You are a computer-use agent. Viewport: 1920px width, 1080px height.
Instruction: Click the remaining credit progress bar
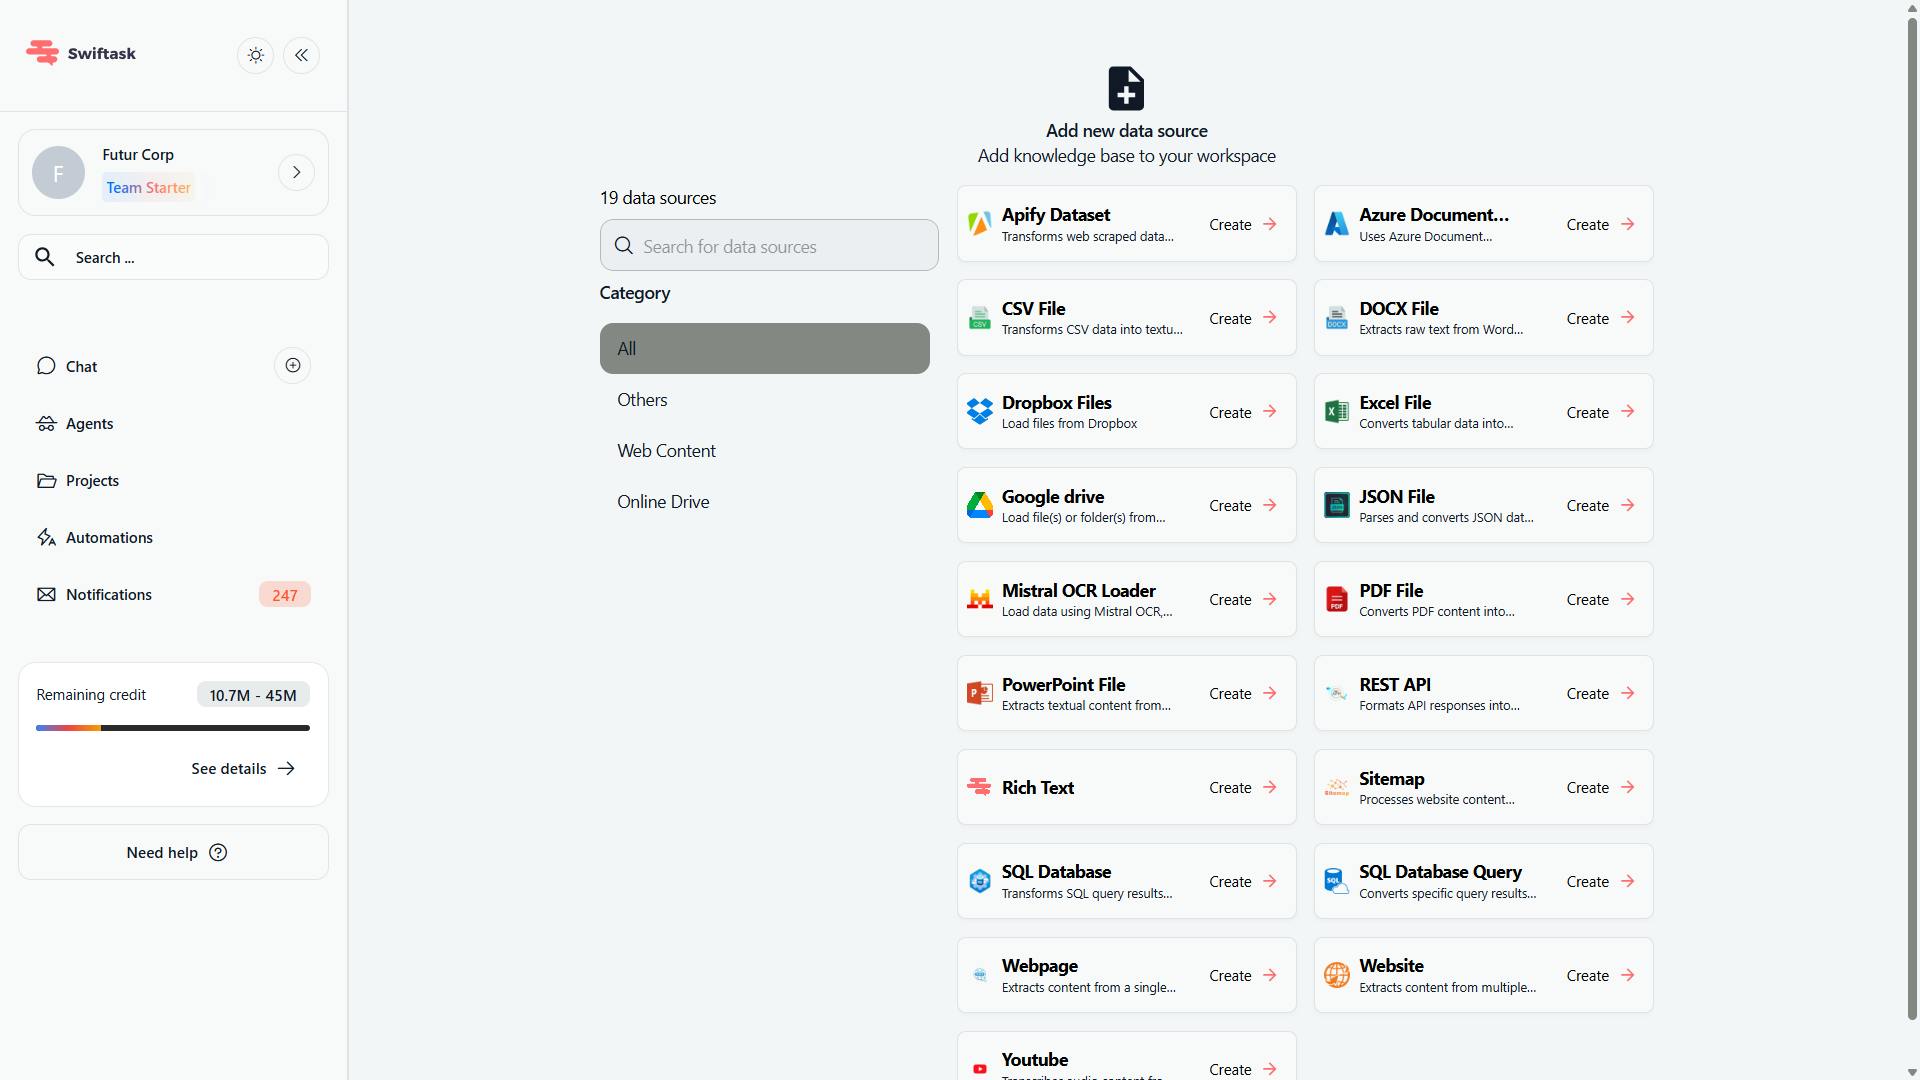[x=172, y=727]
